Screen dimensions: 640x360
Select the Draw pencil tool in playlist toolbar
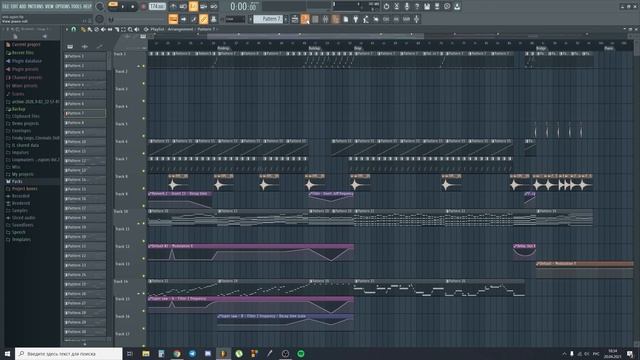(x=83, y=29)
